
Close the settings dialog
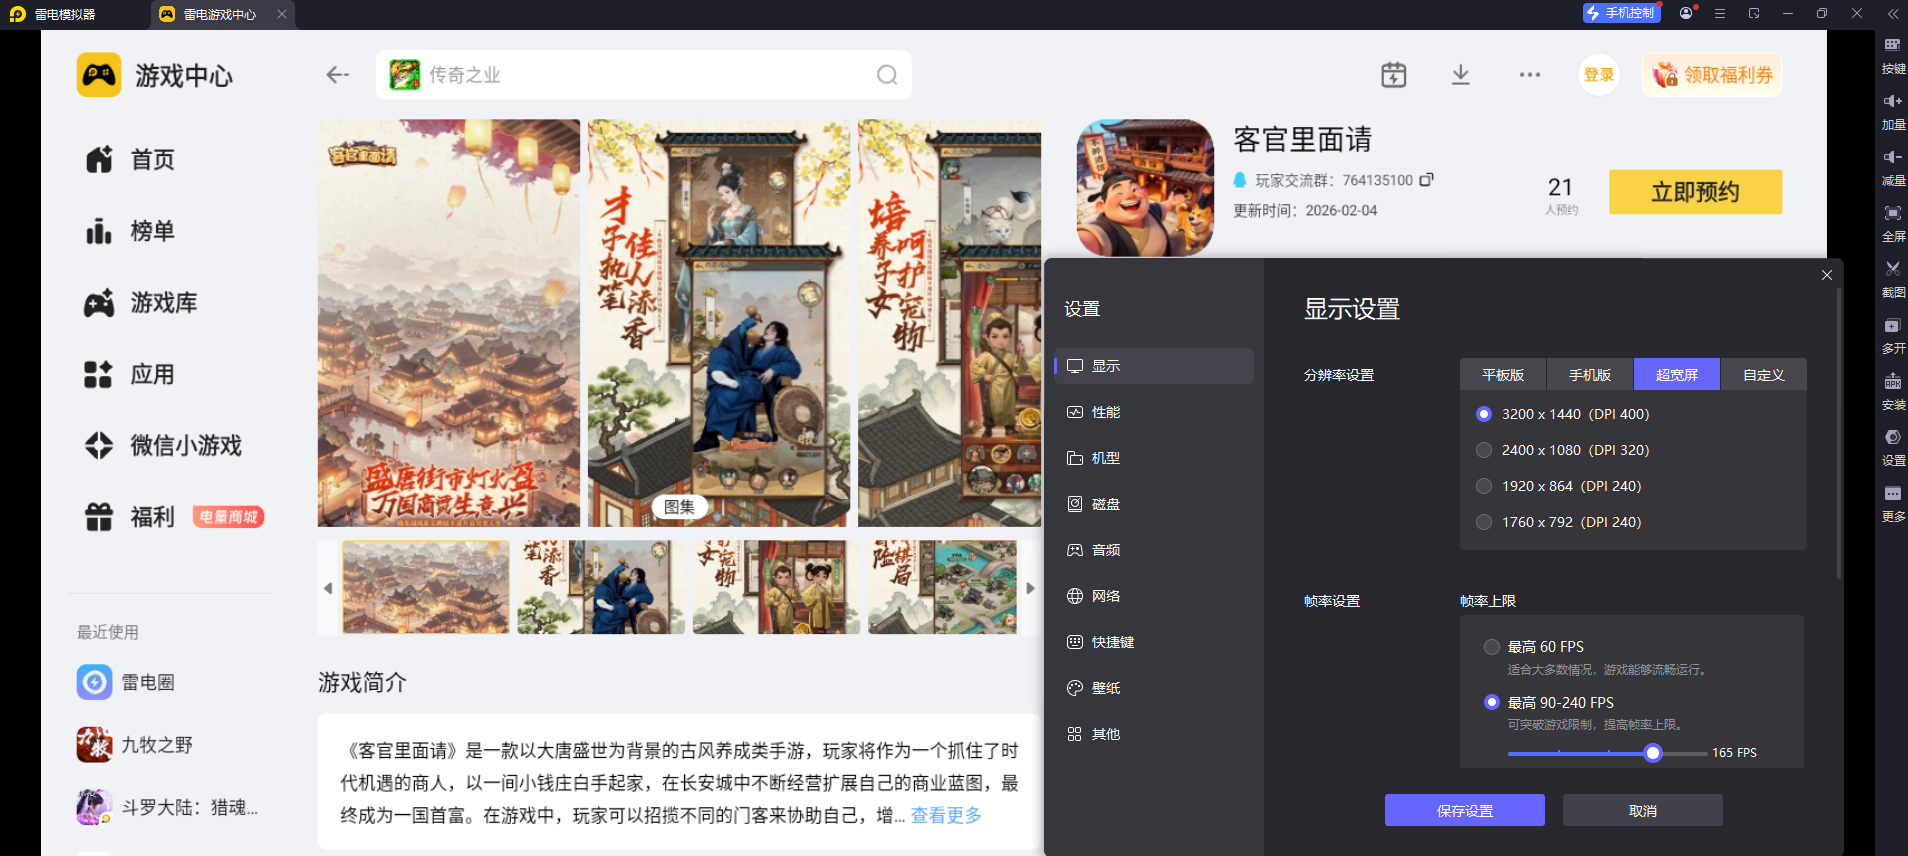(x=1827, y=275)
